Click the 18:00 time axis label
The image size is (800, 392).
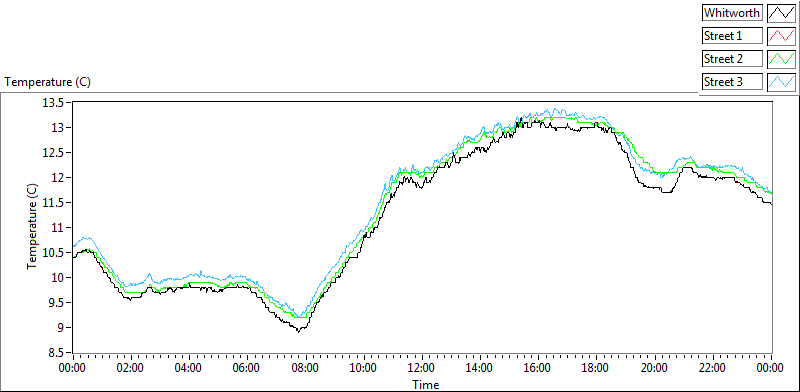[x=597, y=368]
